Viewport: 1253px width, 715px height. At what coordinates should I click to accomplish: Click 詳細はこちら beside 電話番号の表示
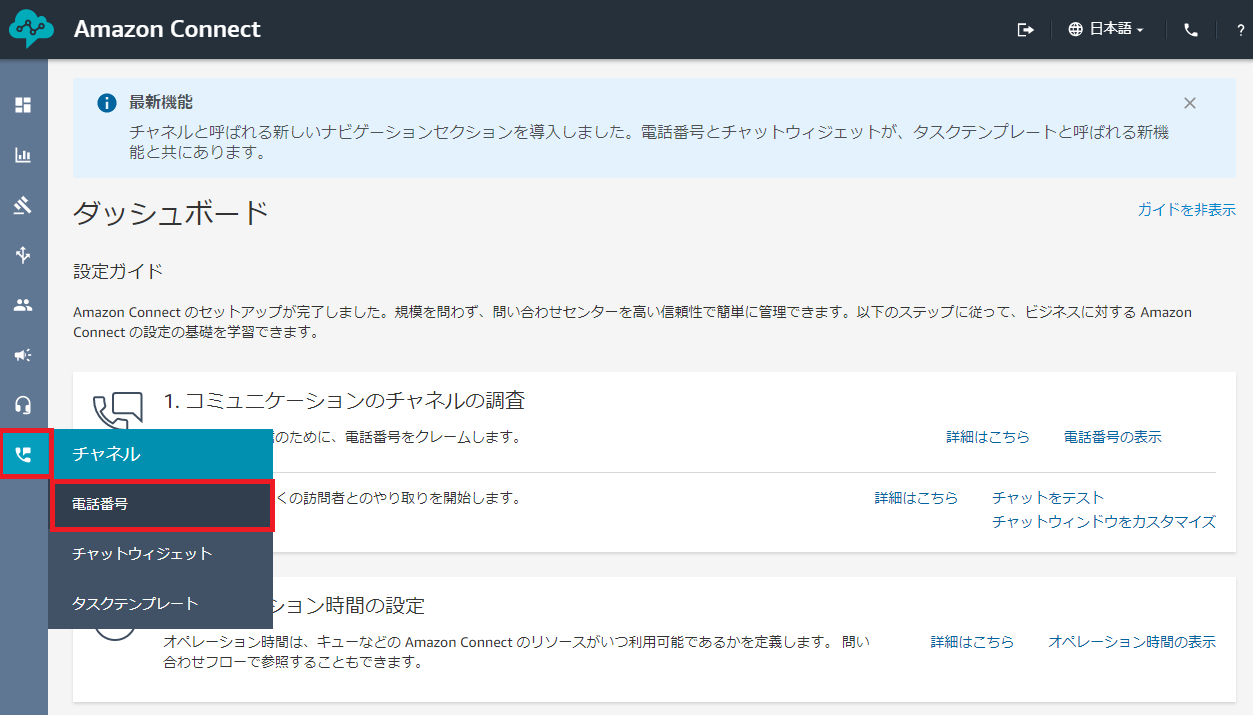pyautogui.click(x=988, y=437)
